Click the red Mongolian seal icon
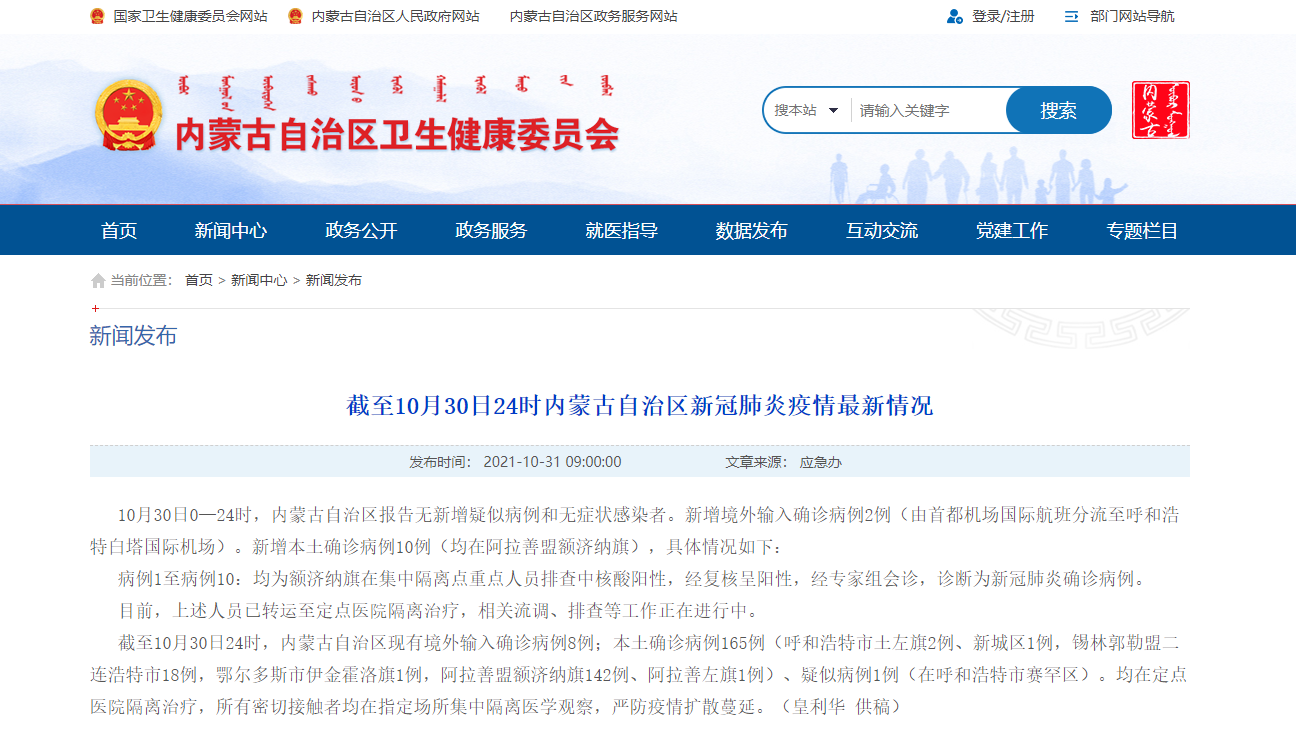The width and height of the screenshot is (1296, 755). tap(1160, 110)
